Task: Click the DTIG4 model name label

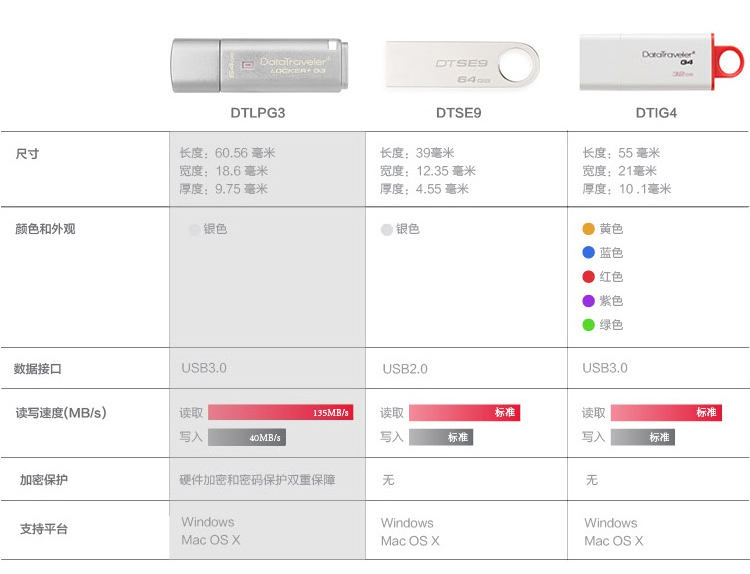Action: click(655, 113)
